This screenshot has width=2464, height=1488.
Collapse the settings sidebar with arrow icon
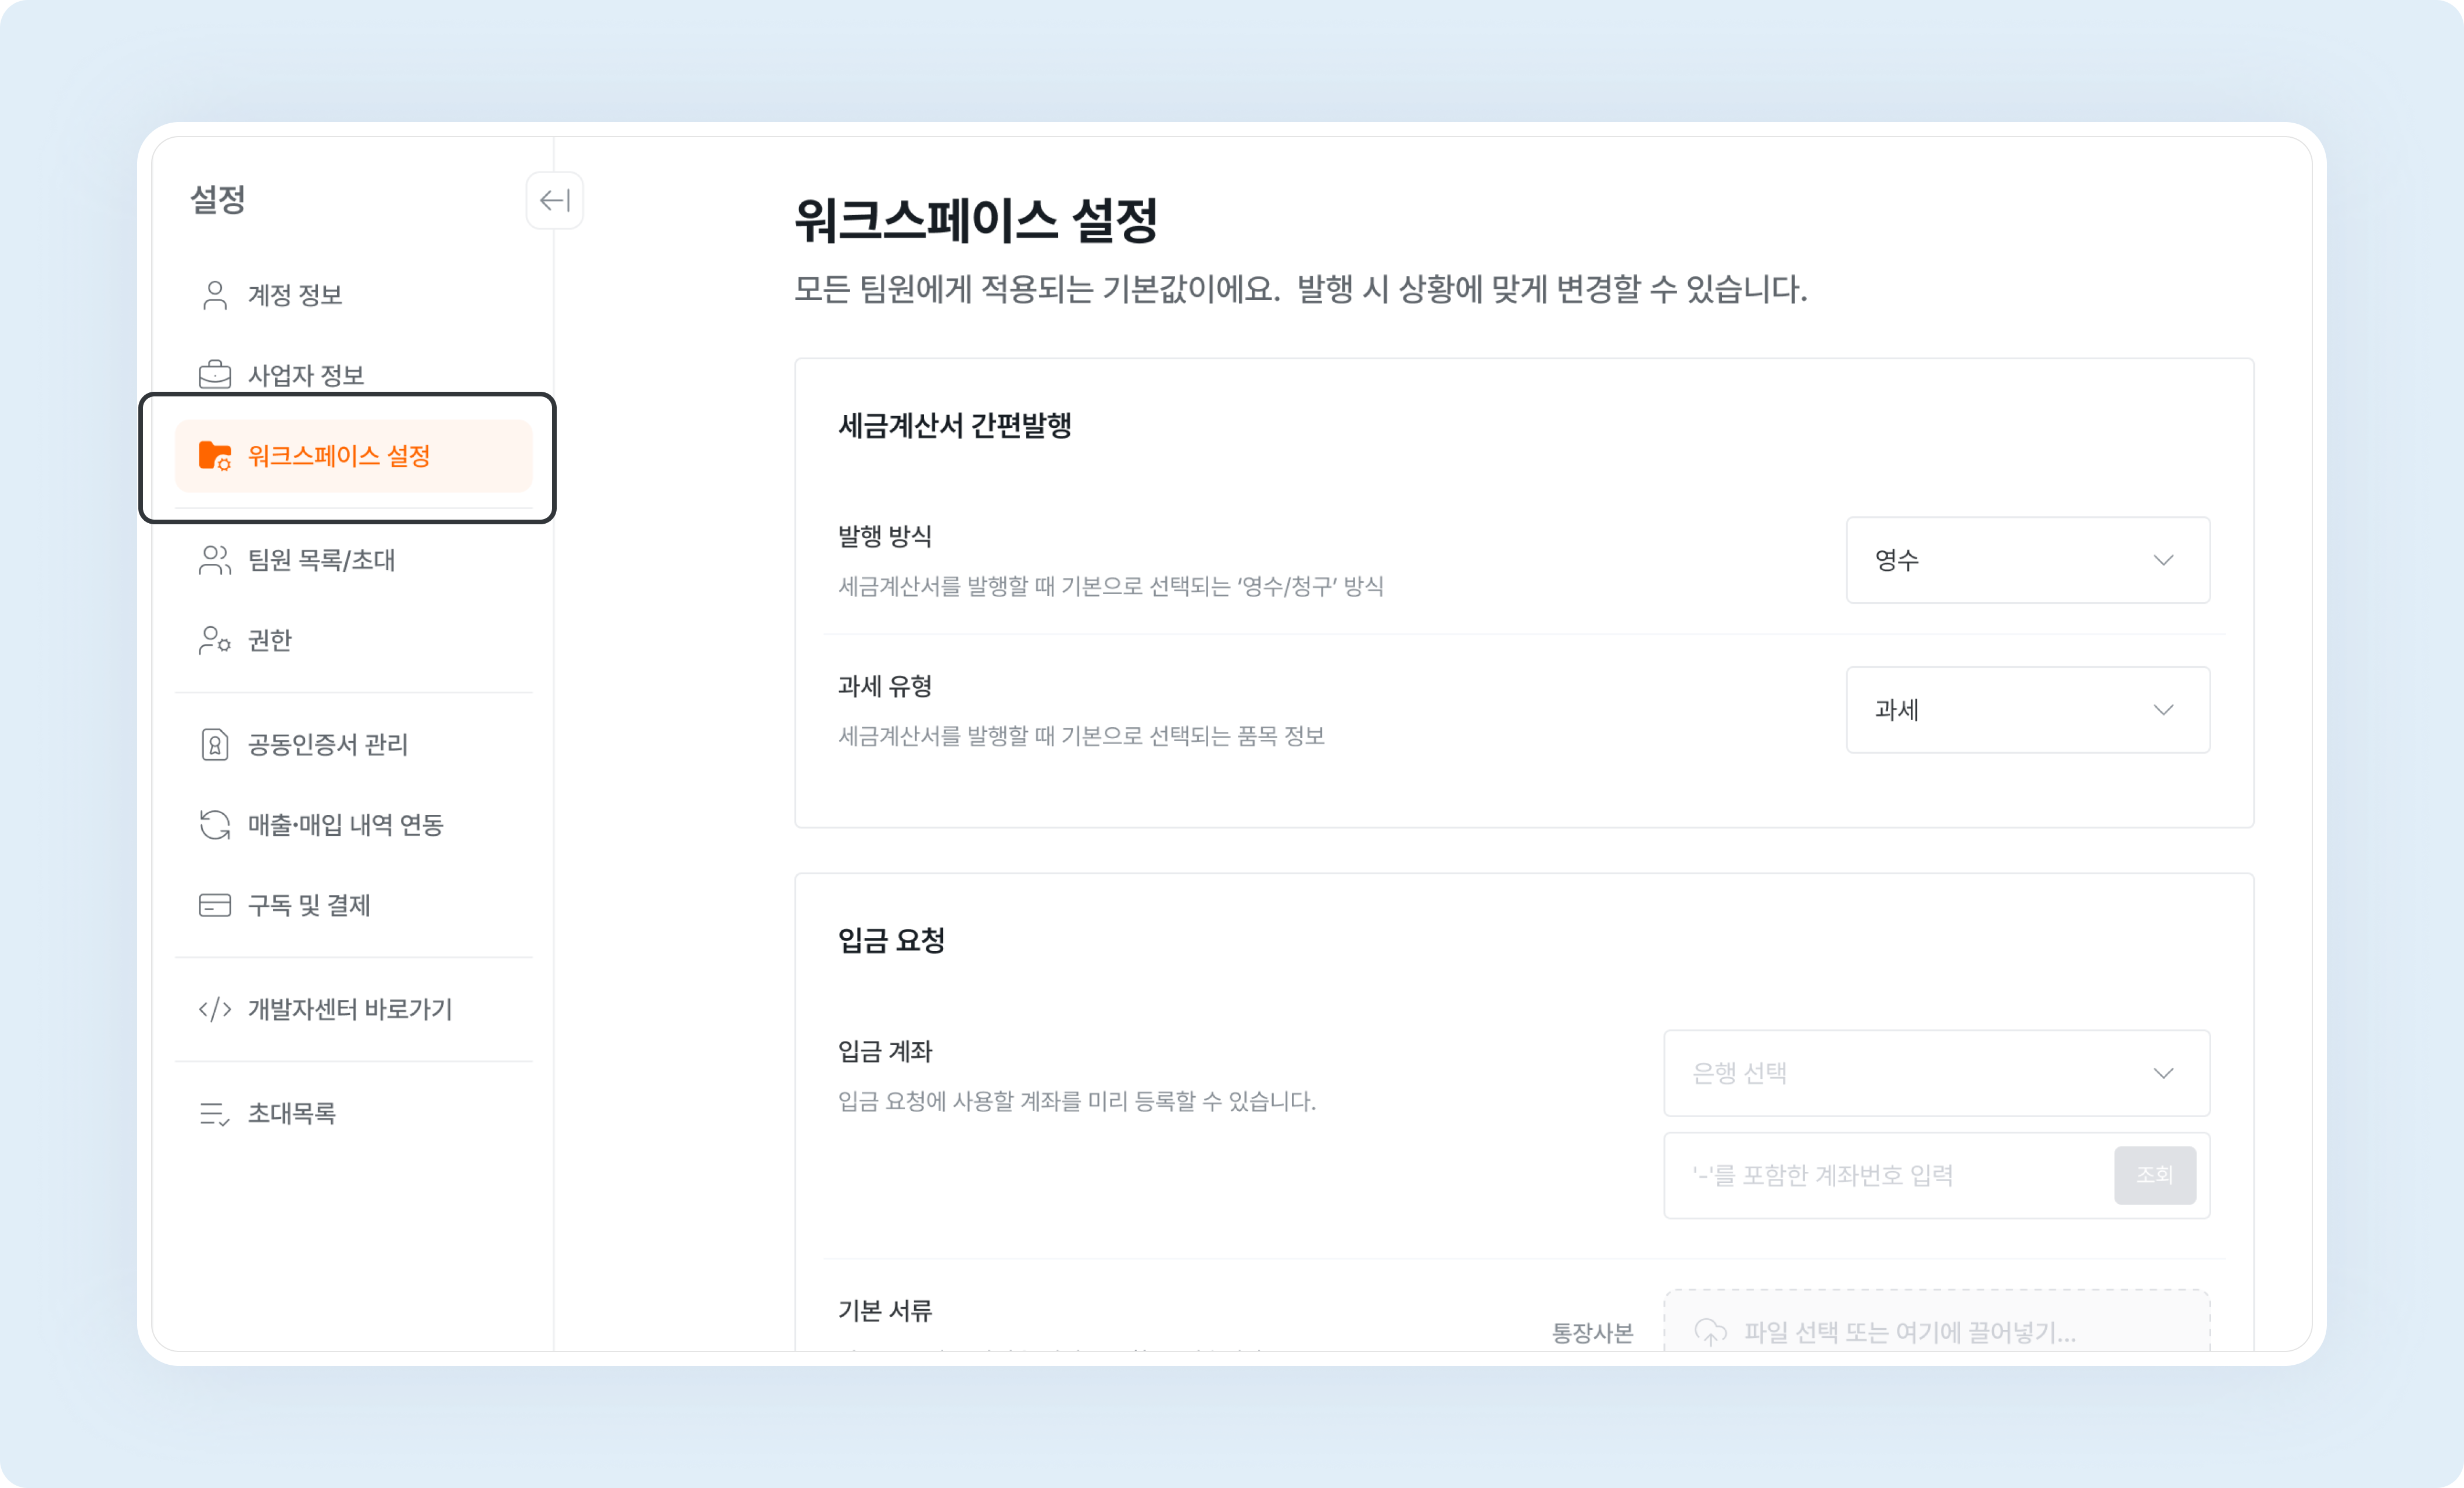click(x=554, y=200)
